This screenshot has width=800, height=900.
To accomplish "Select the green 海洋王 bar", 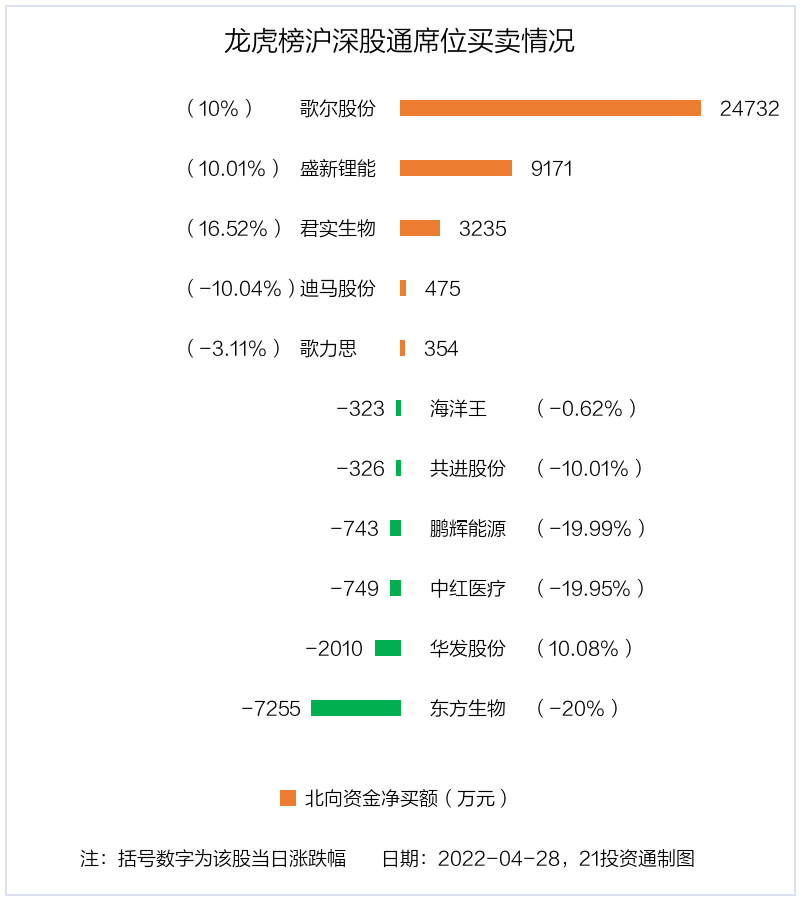I will [398, 408].
